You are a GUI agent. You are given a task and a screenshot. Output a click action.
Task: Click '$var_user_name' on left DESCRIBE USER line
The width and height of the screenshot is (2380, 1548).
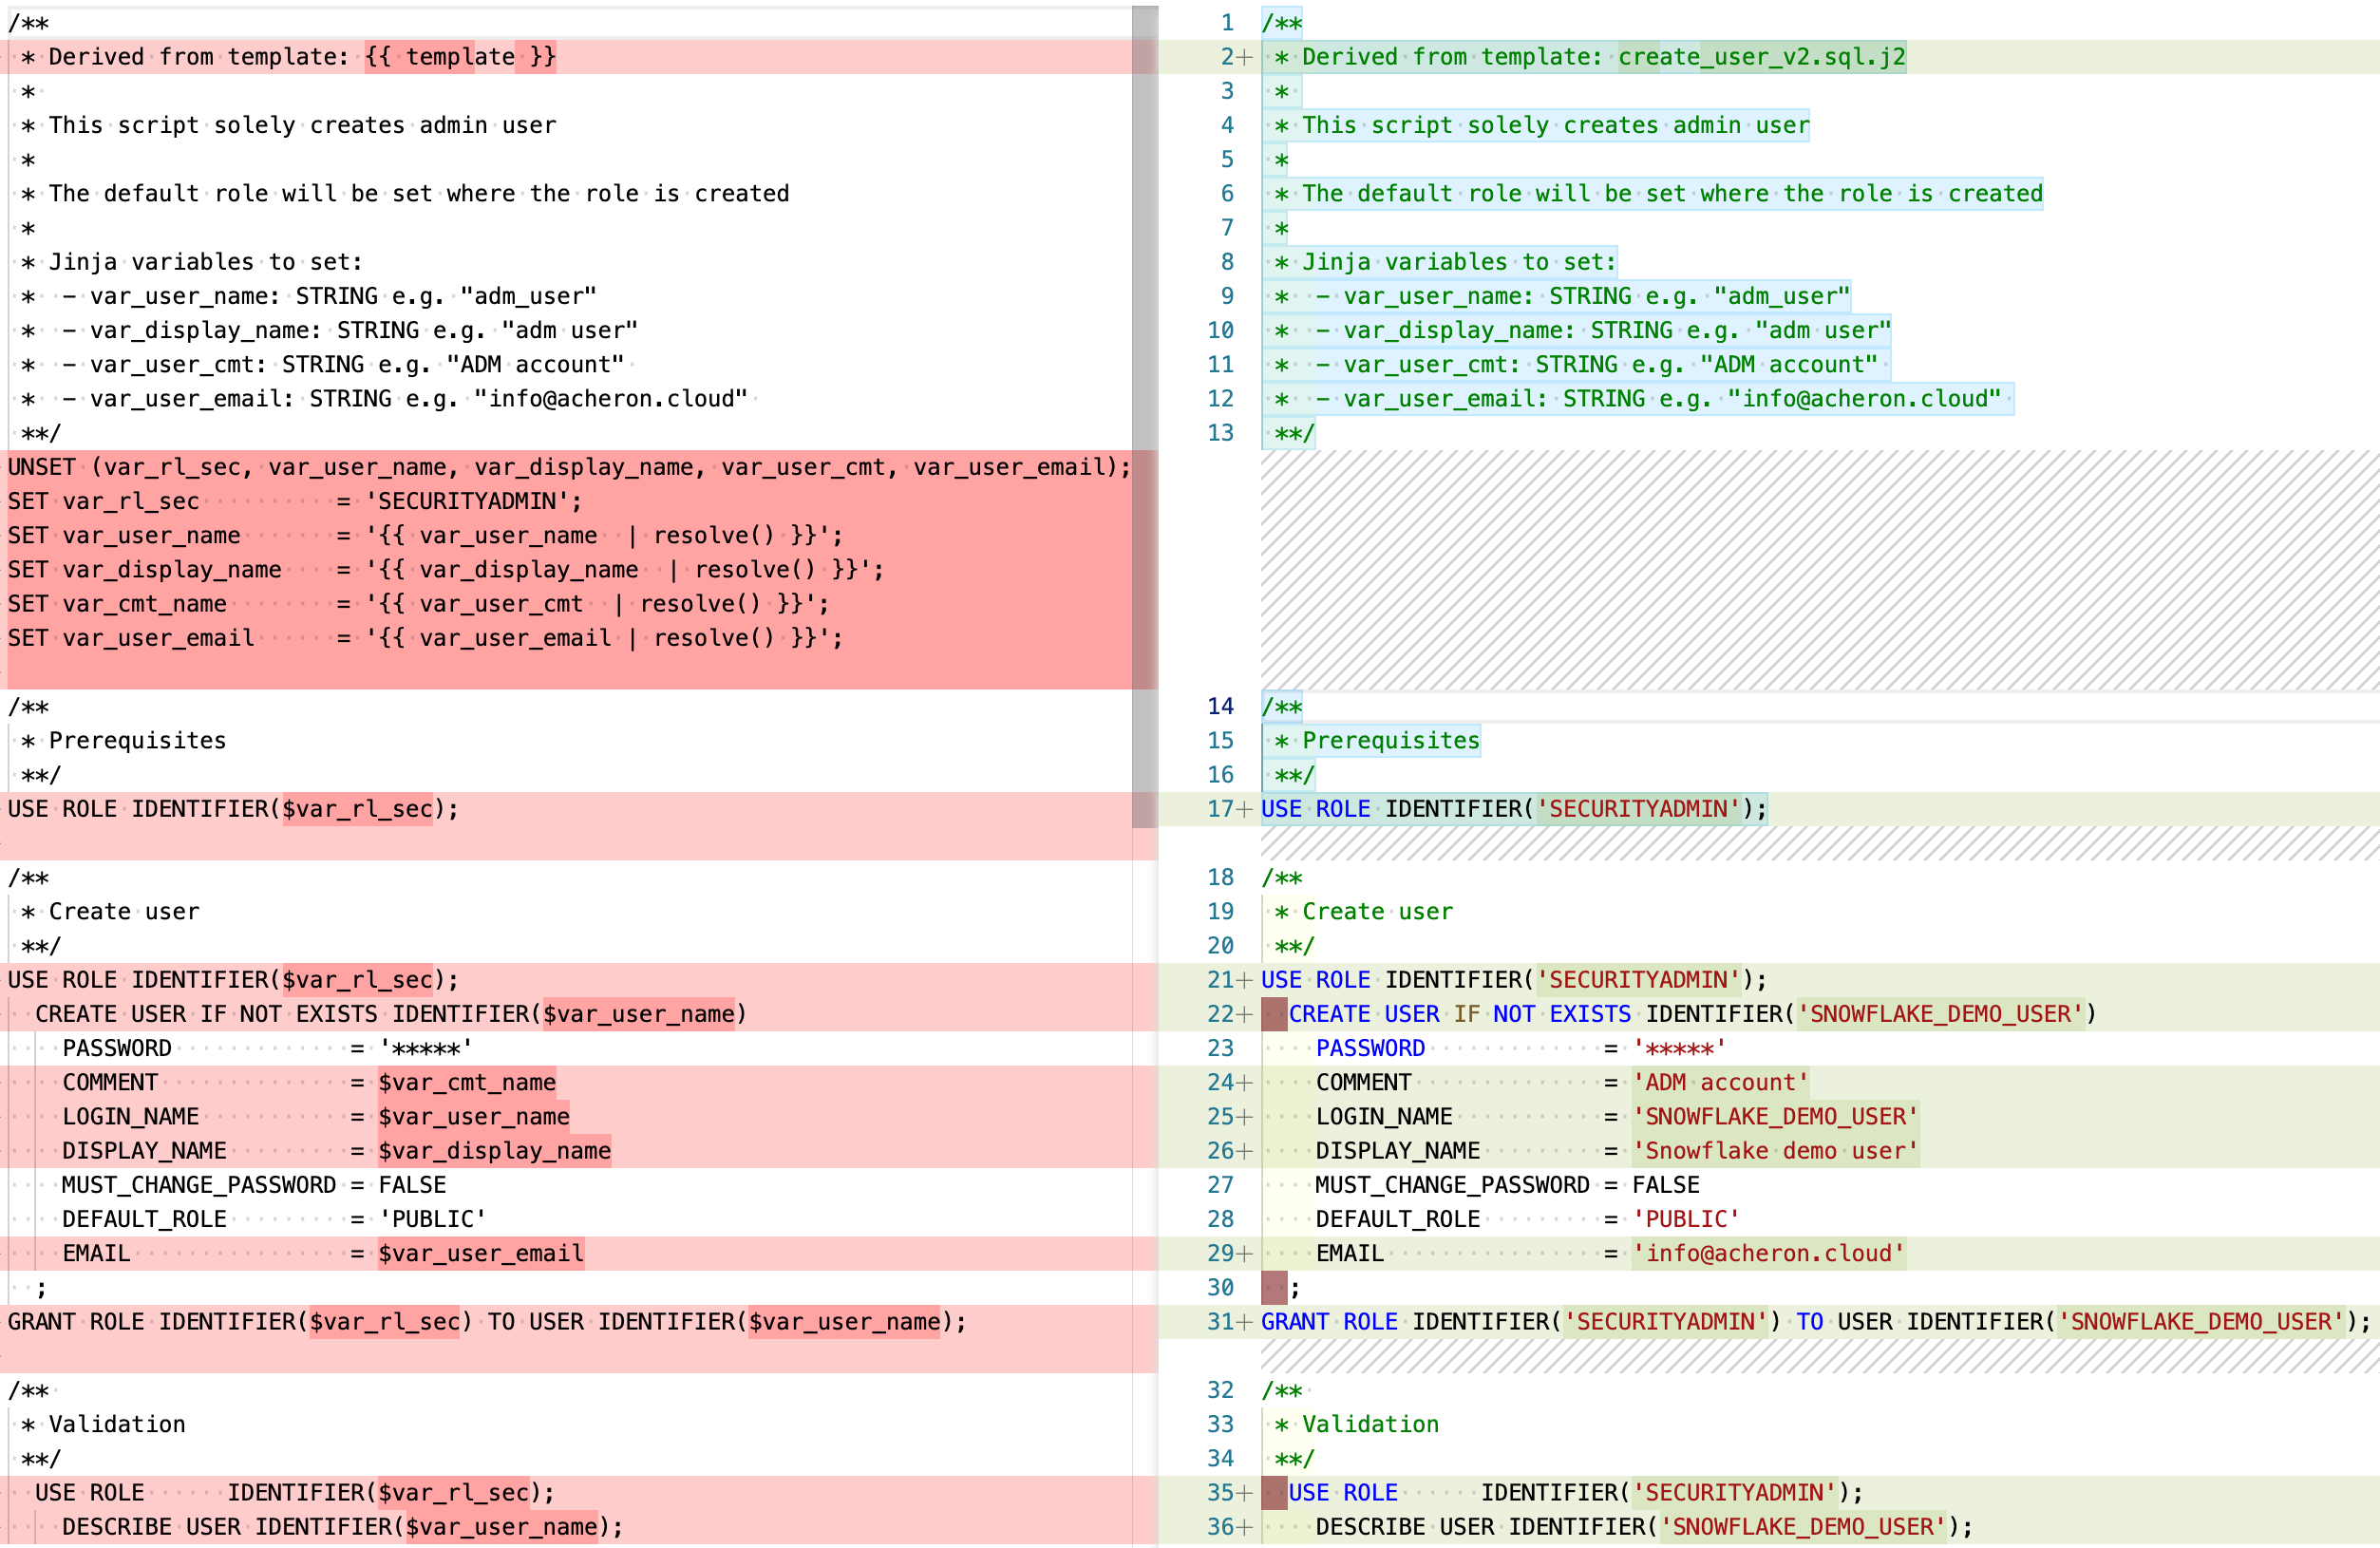[501, 1527]
